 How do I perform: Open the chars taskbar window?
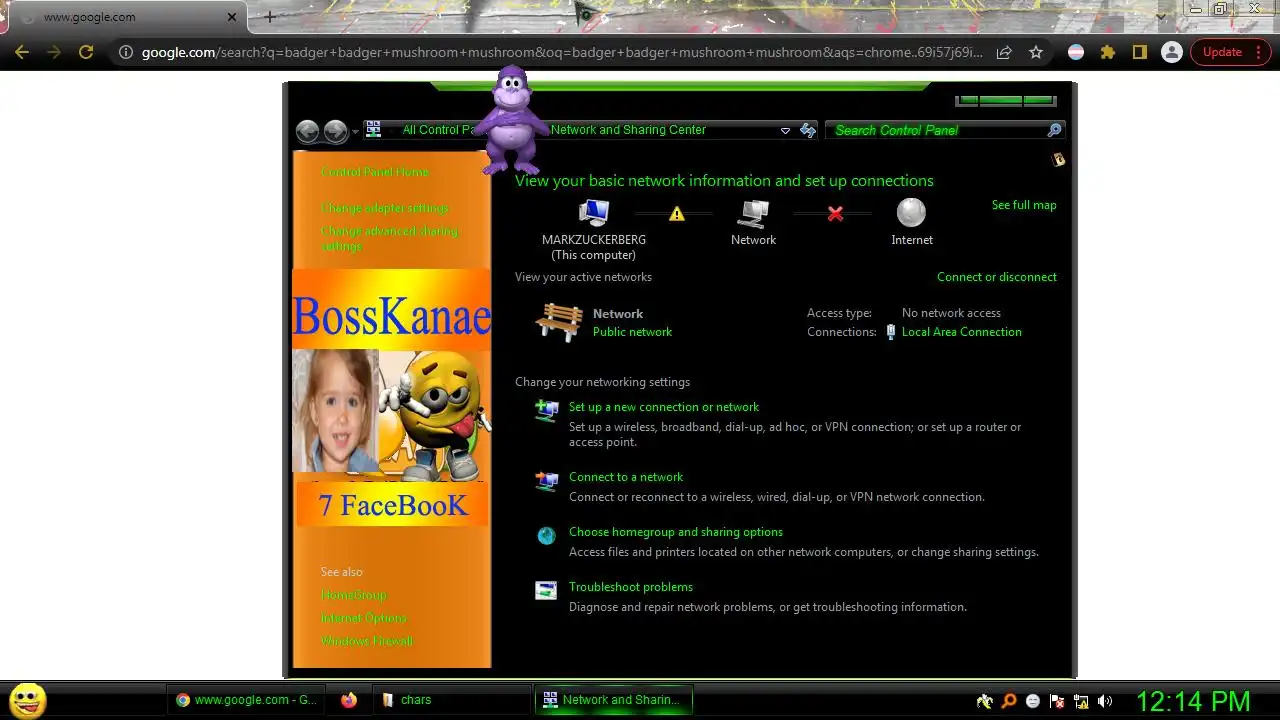pos(452,700)
